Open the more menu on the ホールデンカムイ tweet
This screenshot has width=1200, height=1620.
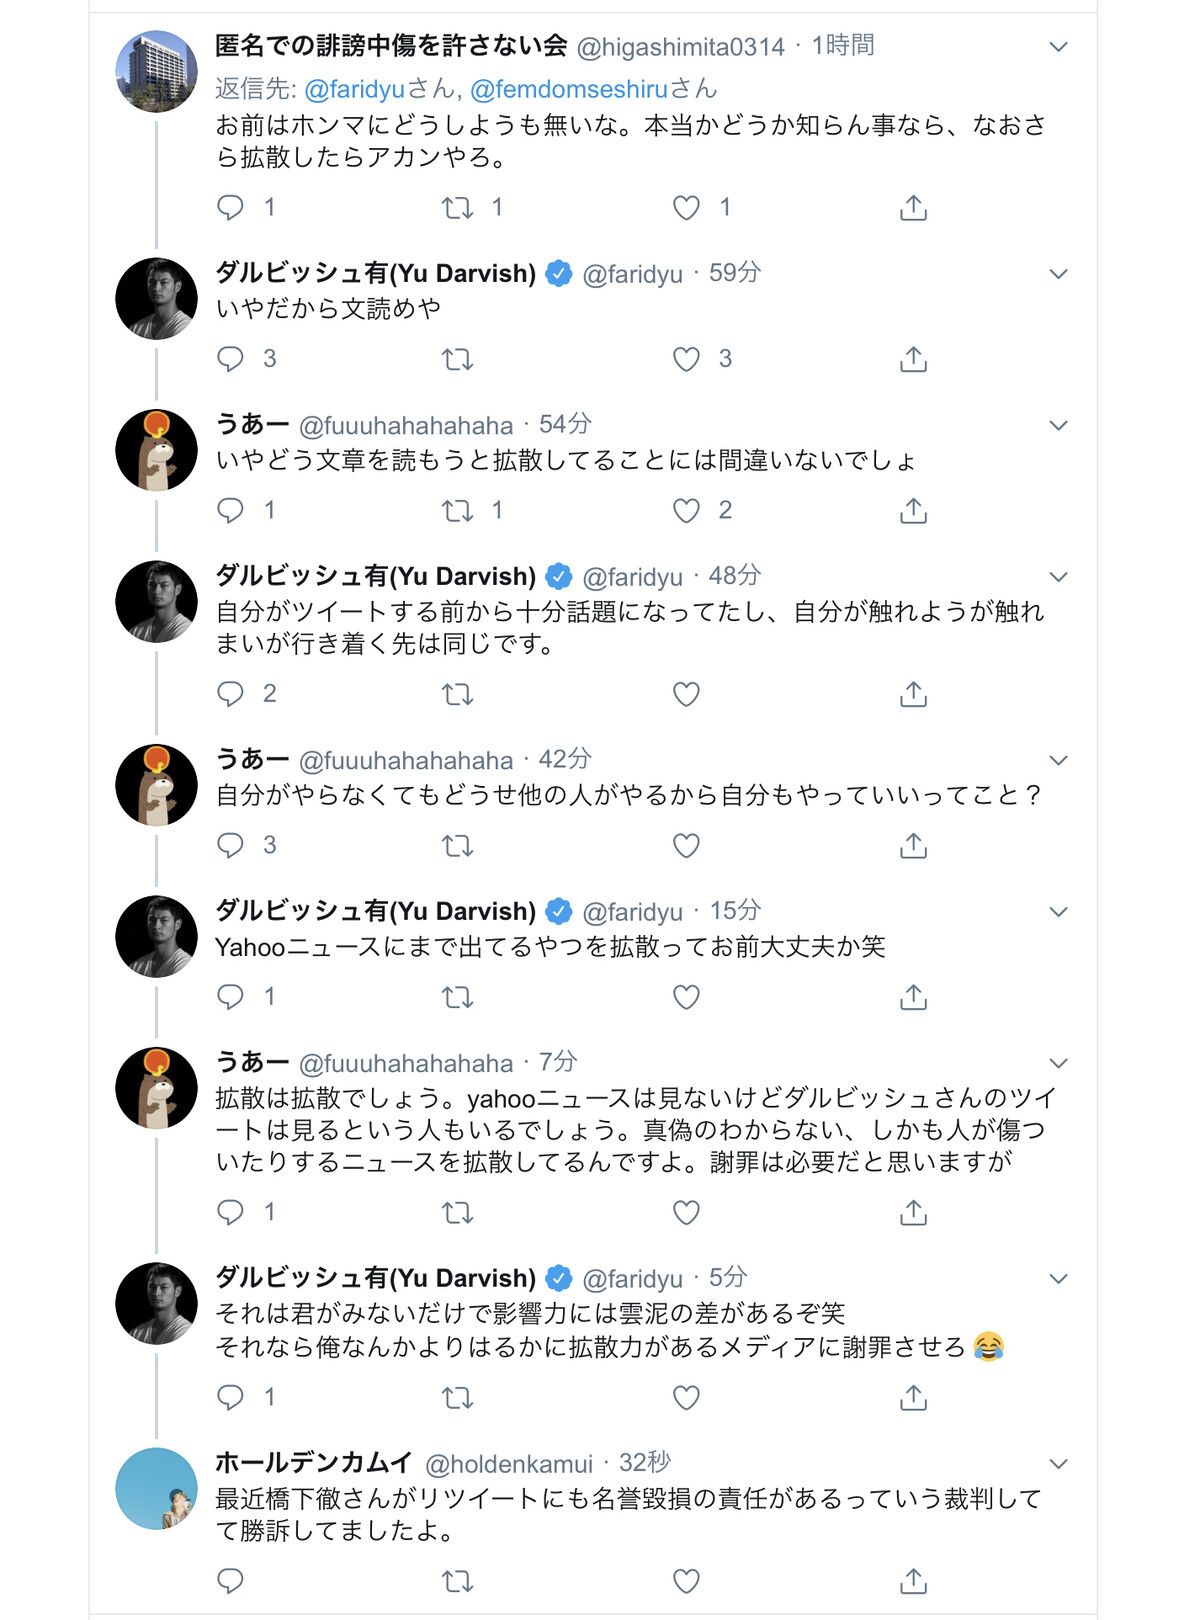(x=1058, y=1464)
